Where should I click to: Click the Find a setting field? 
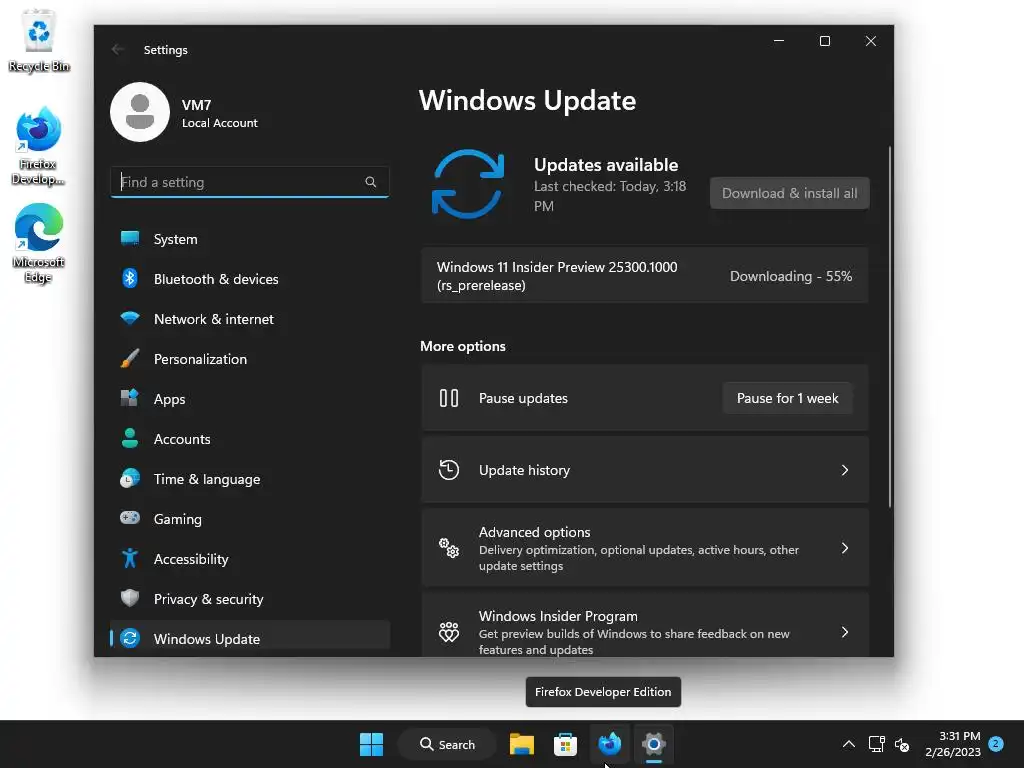point(250,182)
